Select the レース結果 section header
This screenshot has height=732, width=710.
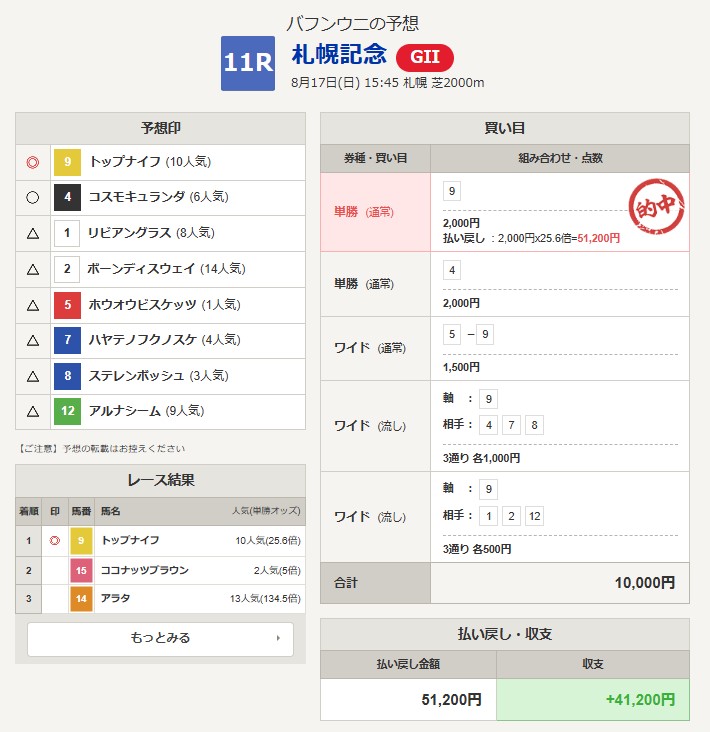pyautogui.click(x=160, y=480)
